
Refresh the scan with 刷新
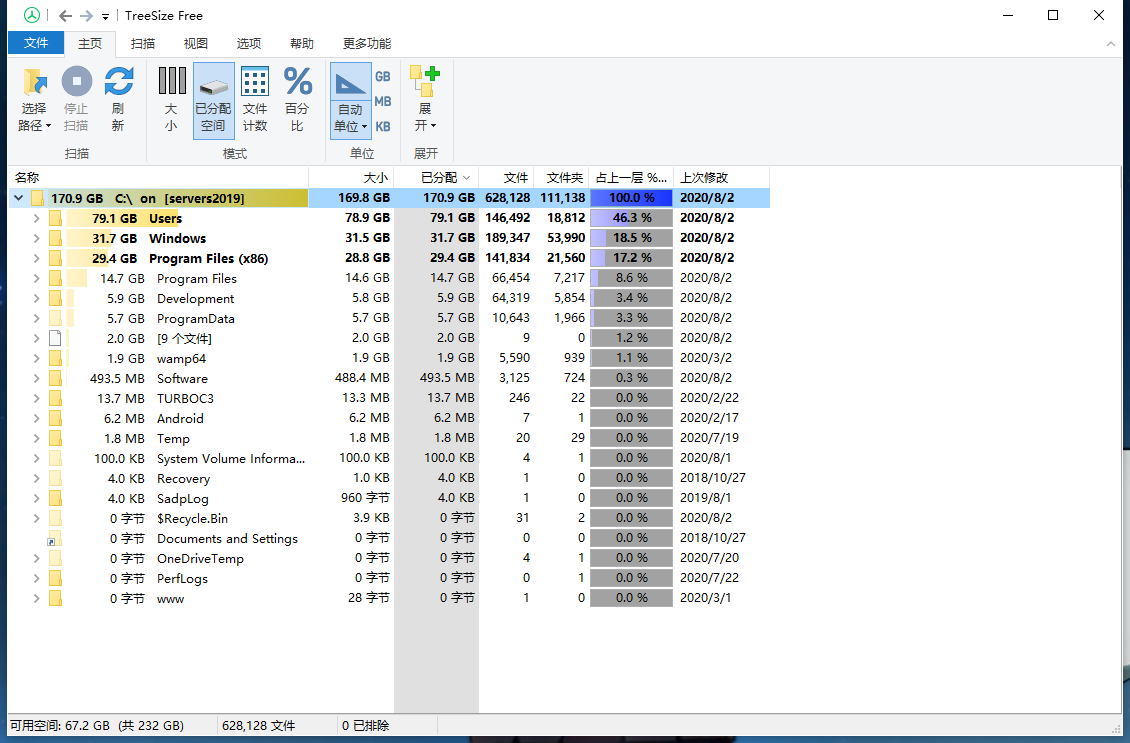click(x=118, y=100)
